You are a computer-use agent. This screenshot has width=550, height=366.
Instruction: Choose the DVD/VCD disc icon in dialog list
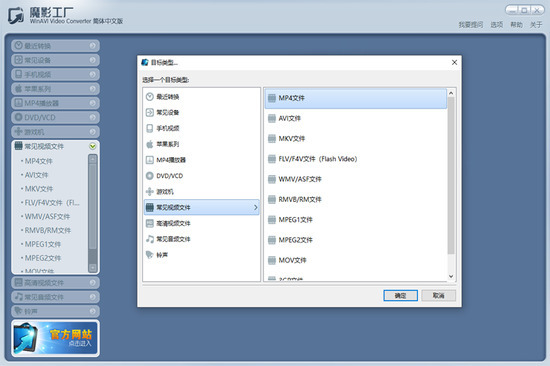point(150,176)
